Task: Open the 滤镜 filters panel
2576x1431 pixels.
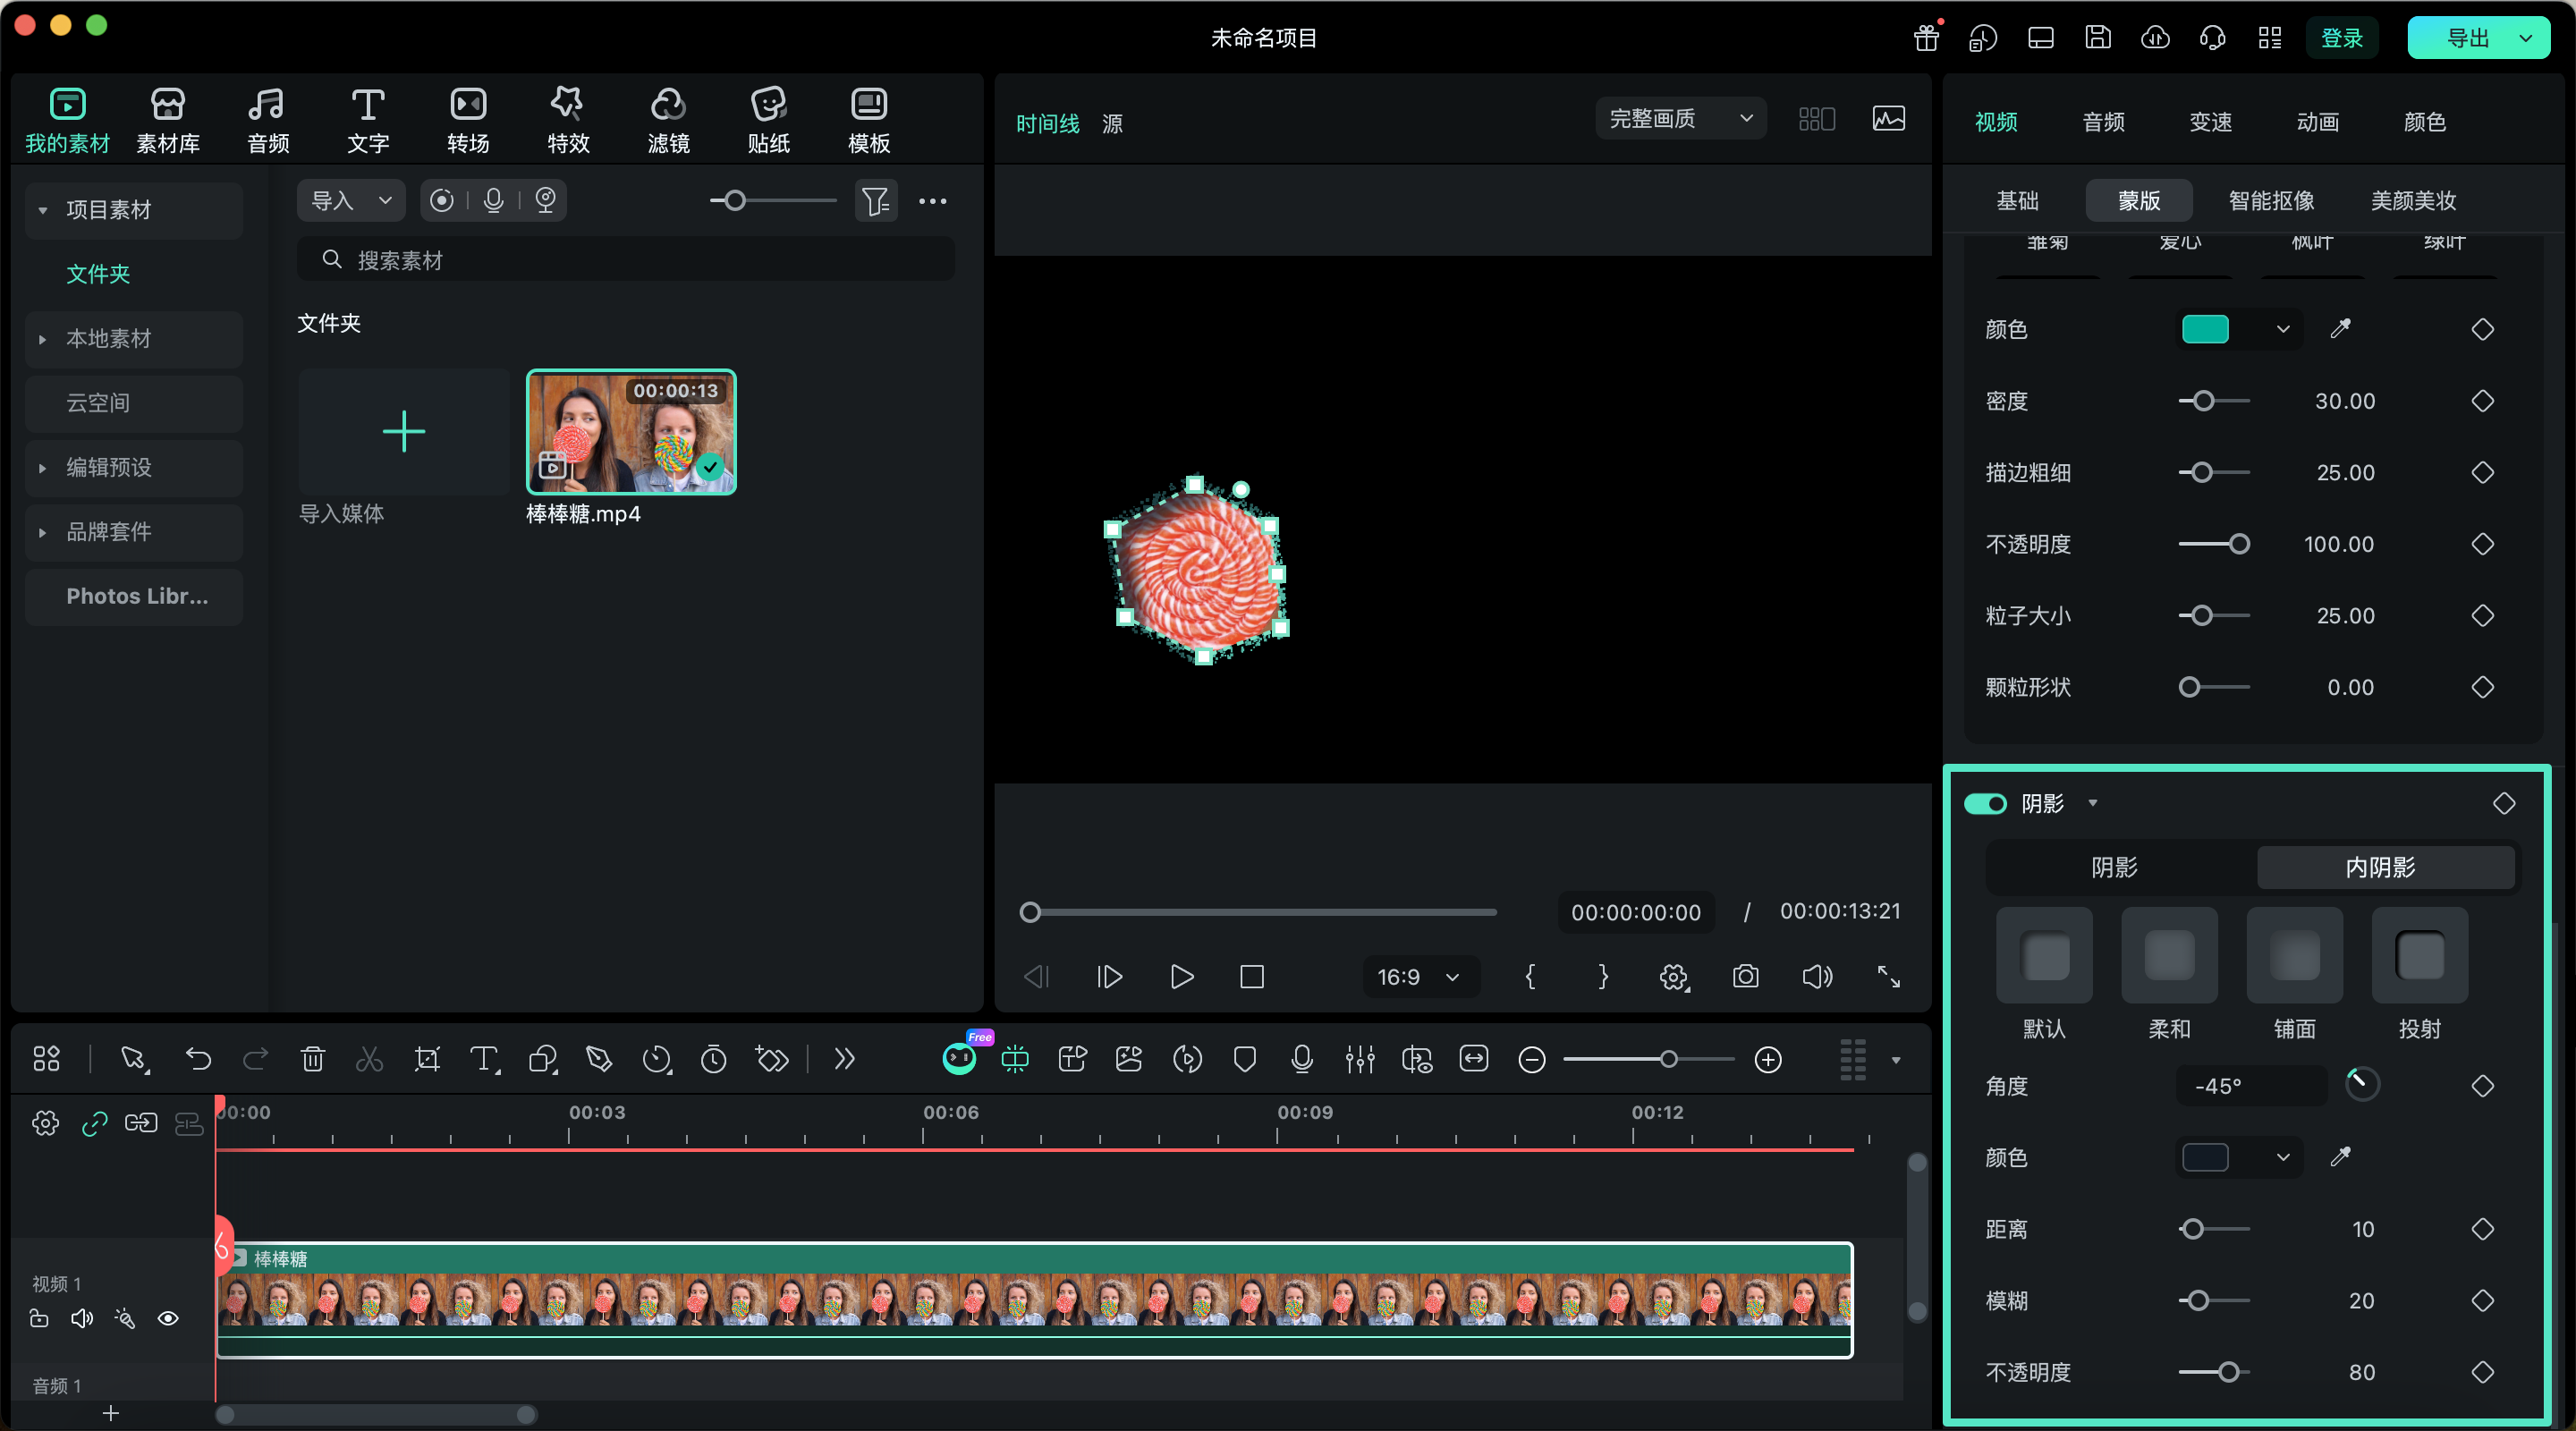Action: point(668,120)
